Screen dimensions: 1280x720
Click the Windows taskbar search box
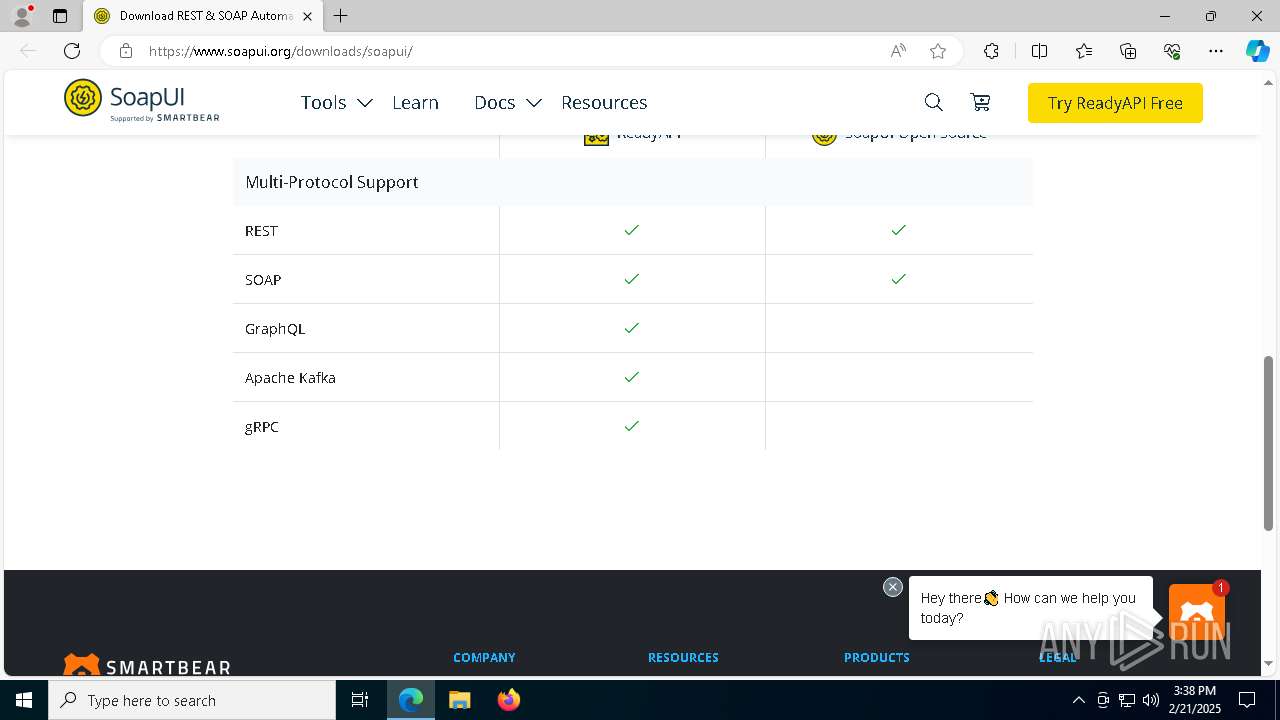tap(192, 700)
